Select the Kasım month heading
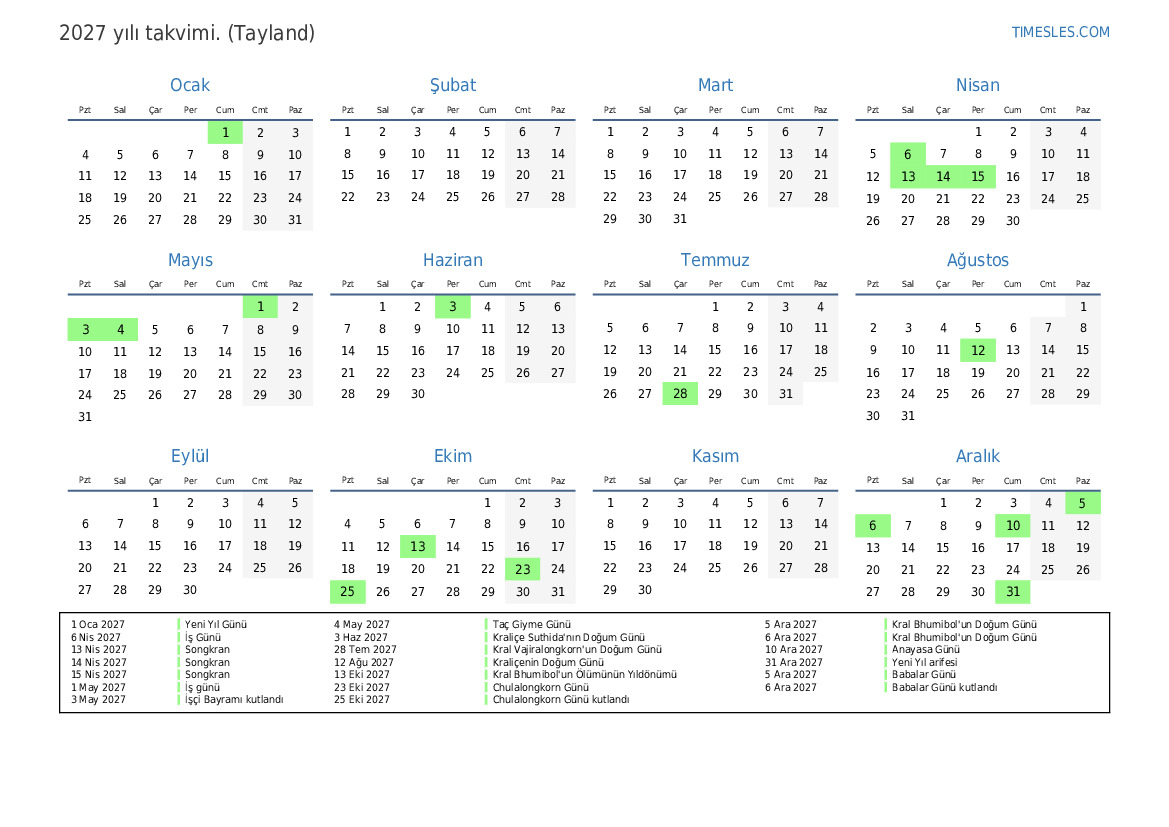The width and height of the screenshot is (1169, 827). tap(715, 456)
